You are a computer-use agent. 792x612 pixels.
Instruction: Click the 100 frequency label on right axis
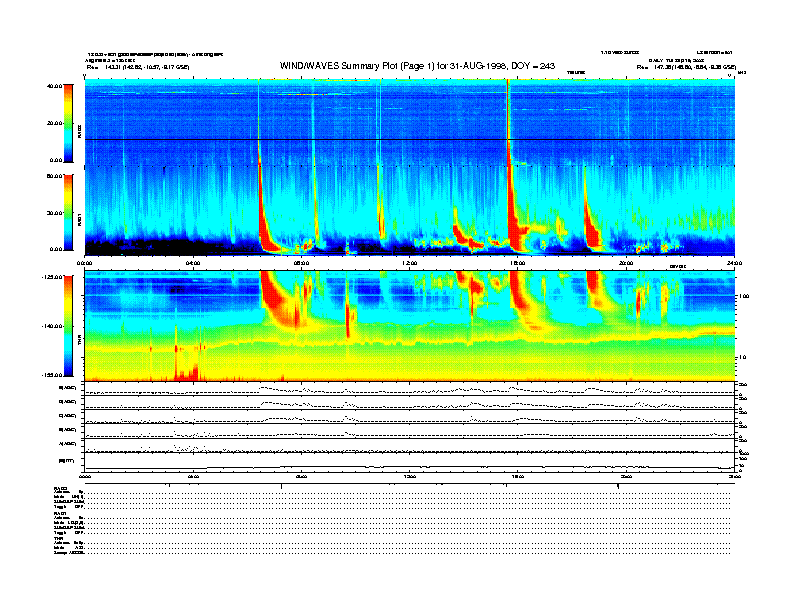(x=744, y=297)
